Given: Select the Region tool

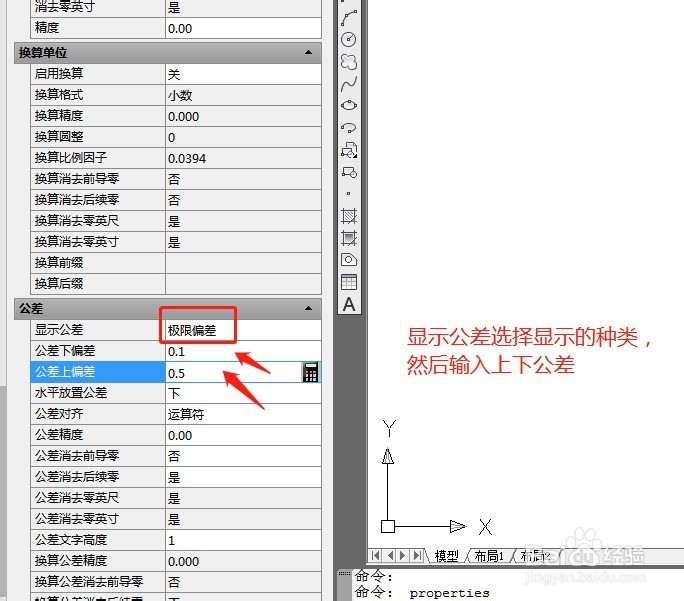Looking at the screenshot, I should click(349, 260).
